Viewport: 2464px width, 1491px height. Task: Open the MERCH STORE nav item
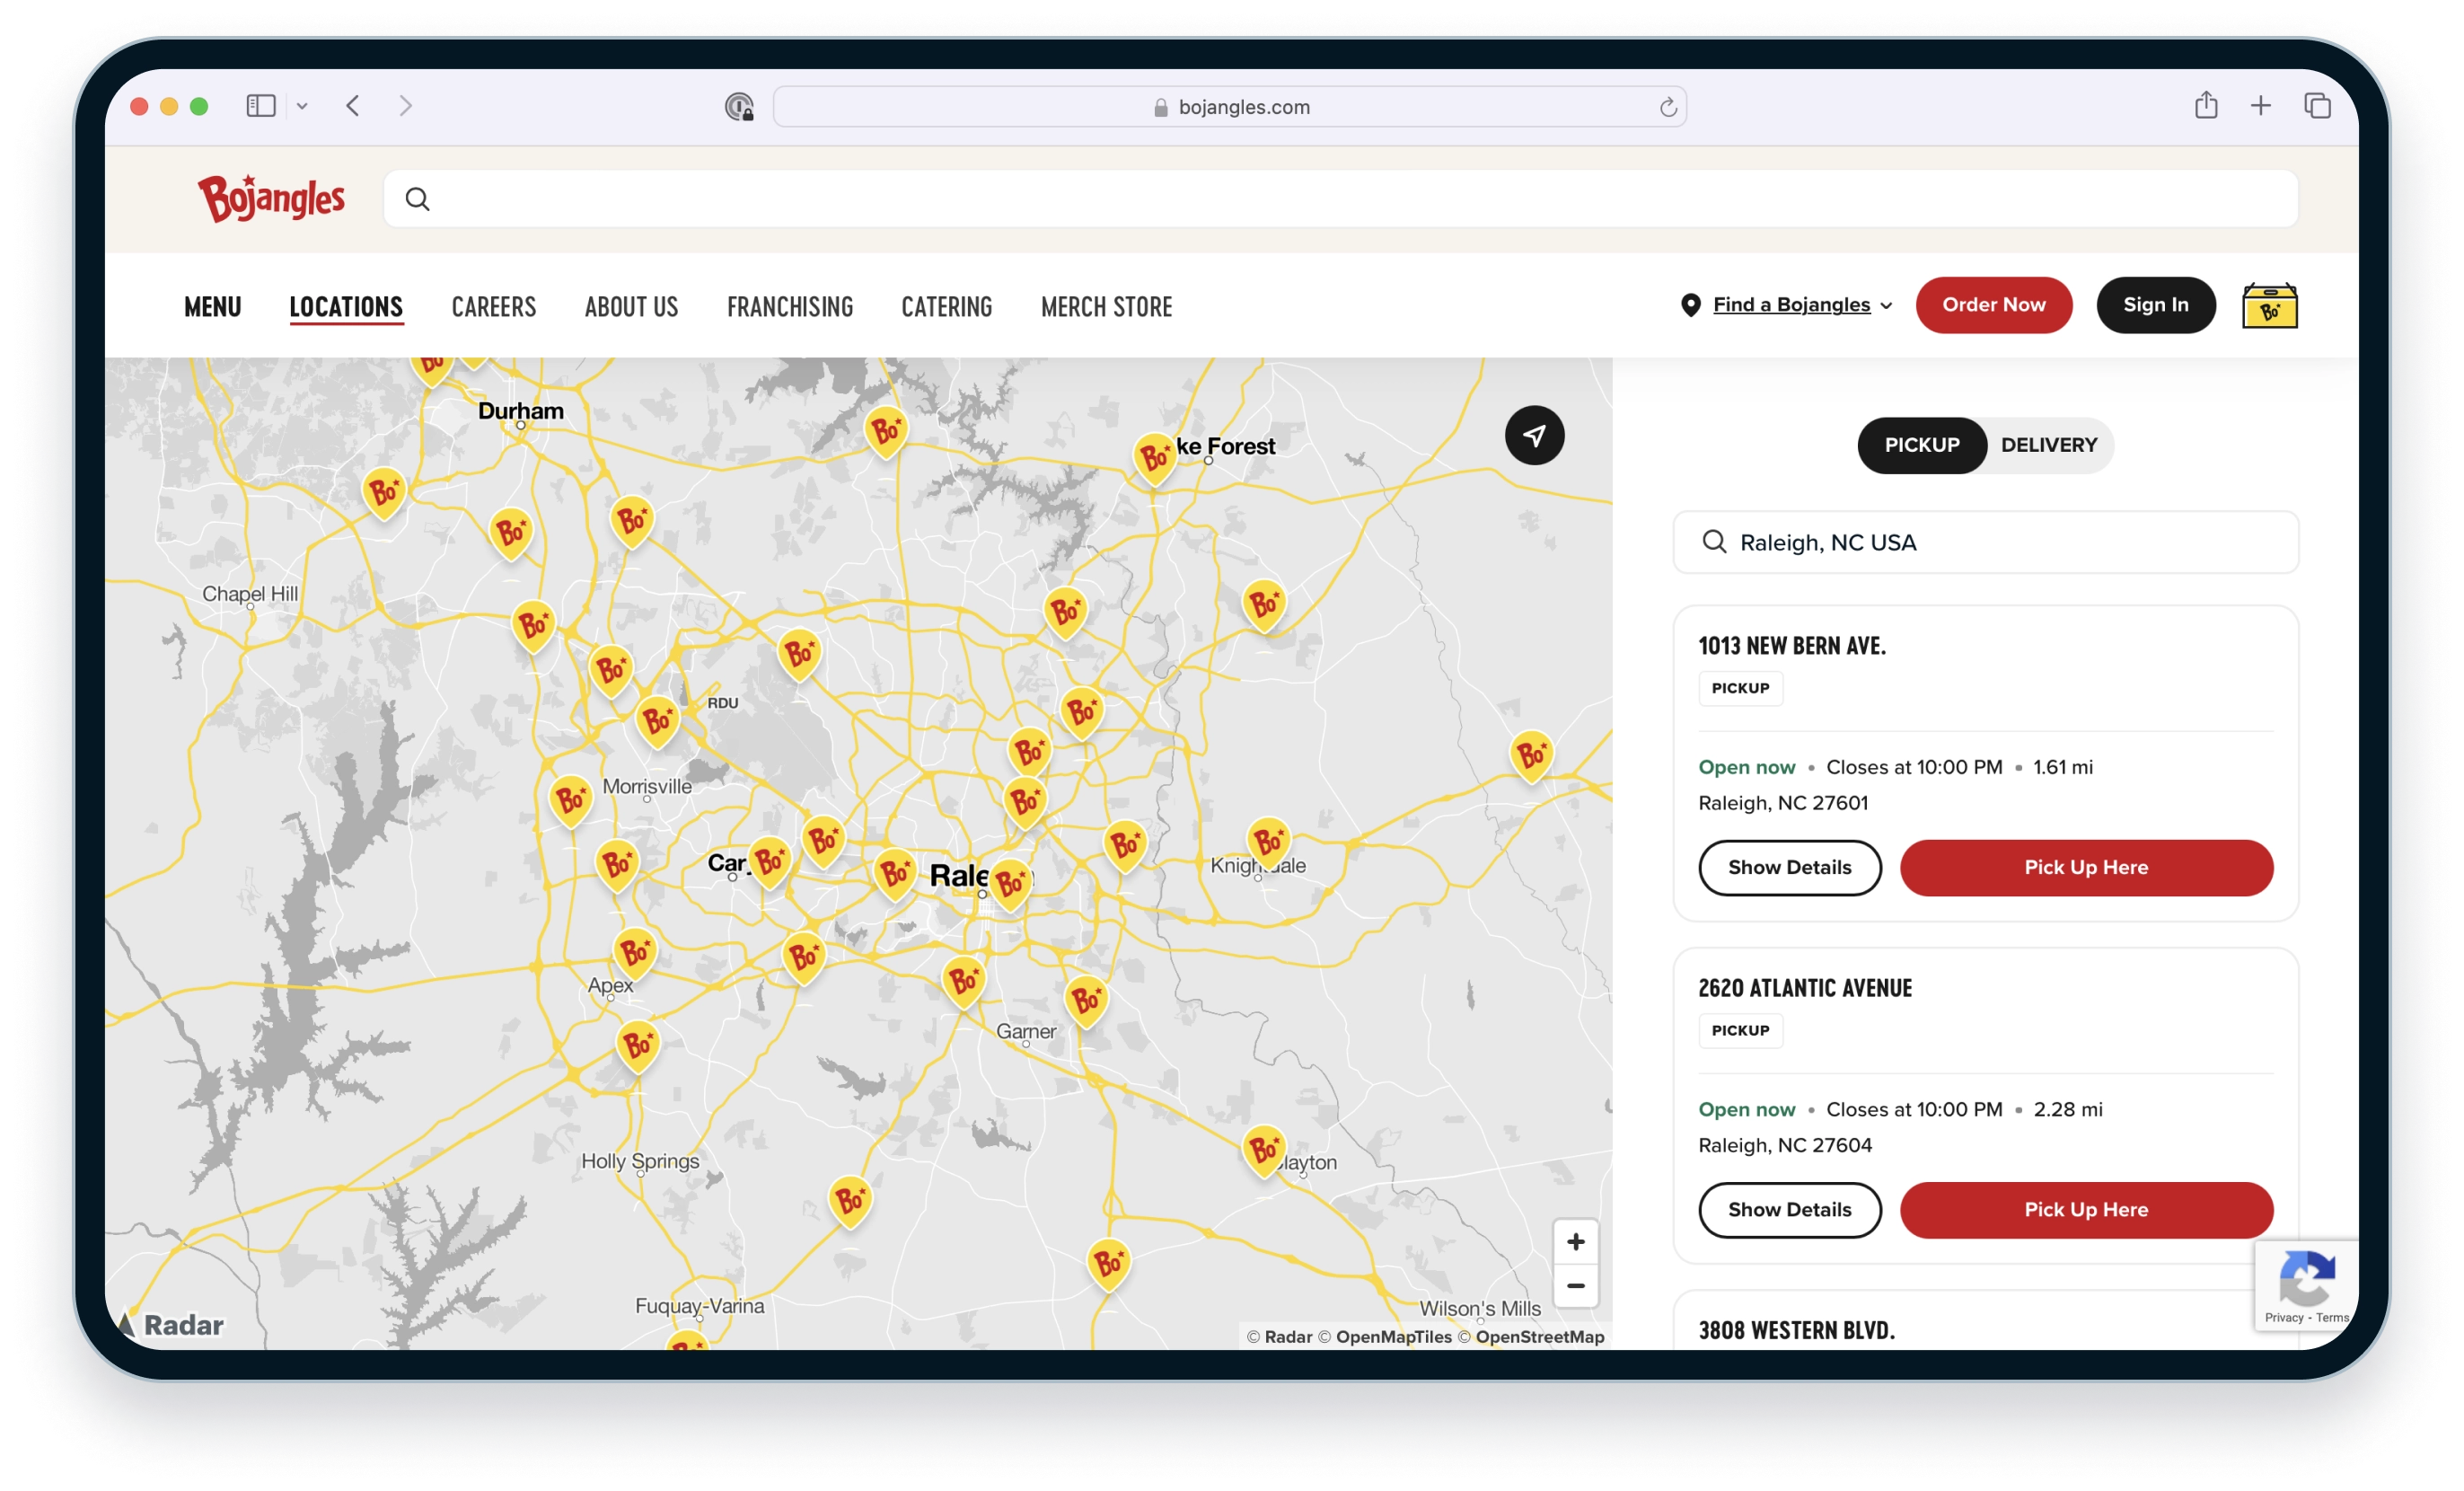pos(1106,307)
